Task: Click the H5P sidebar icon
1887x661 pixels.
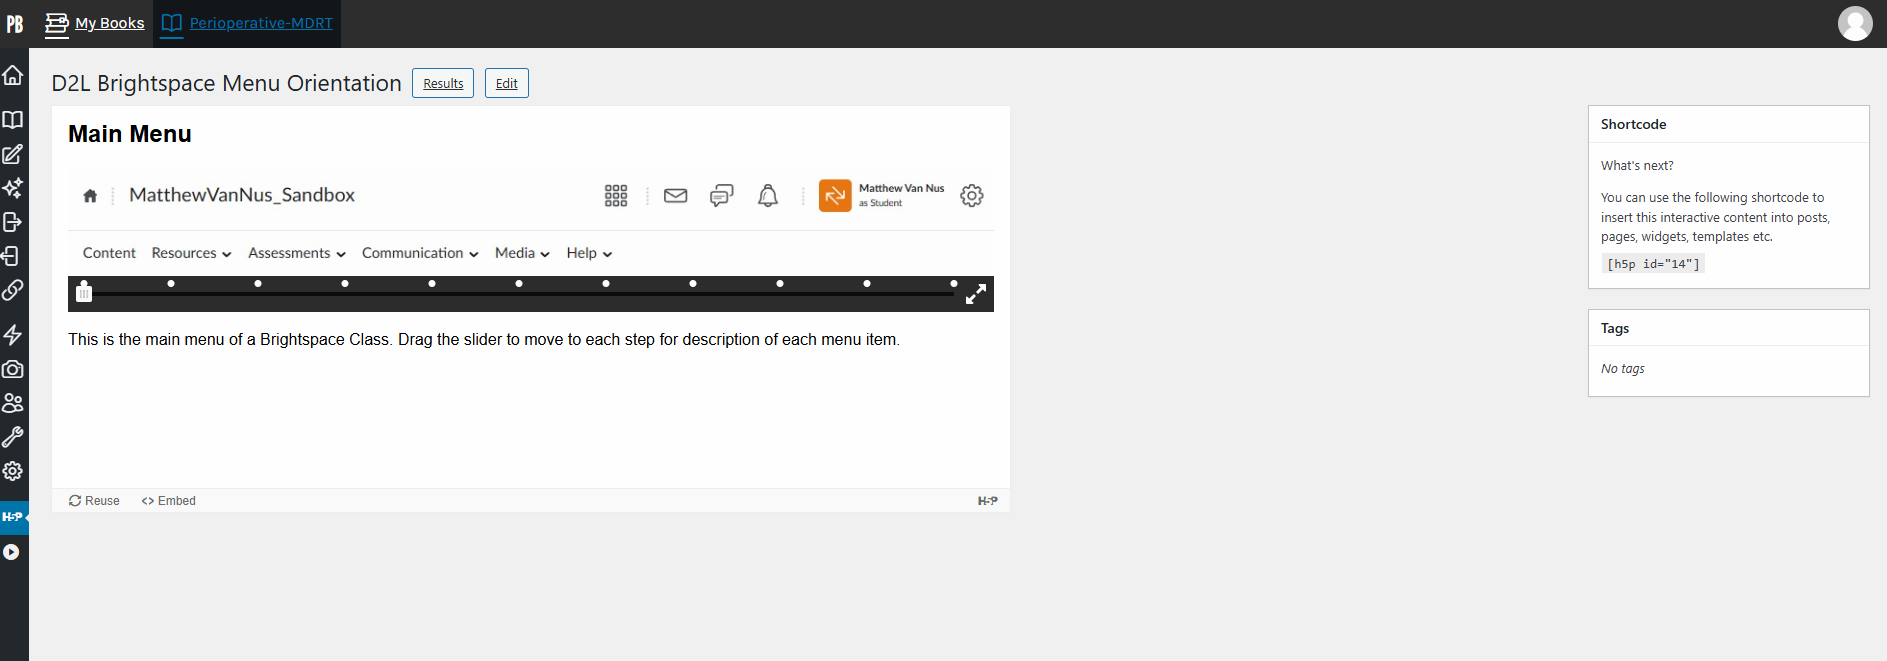Action: [13, 517]
